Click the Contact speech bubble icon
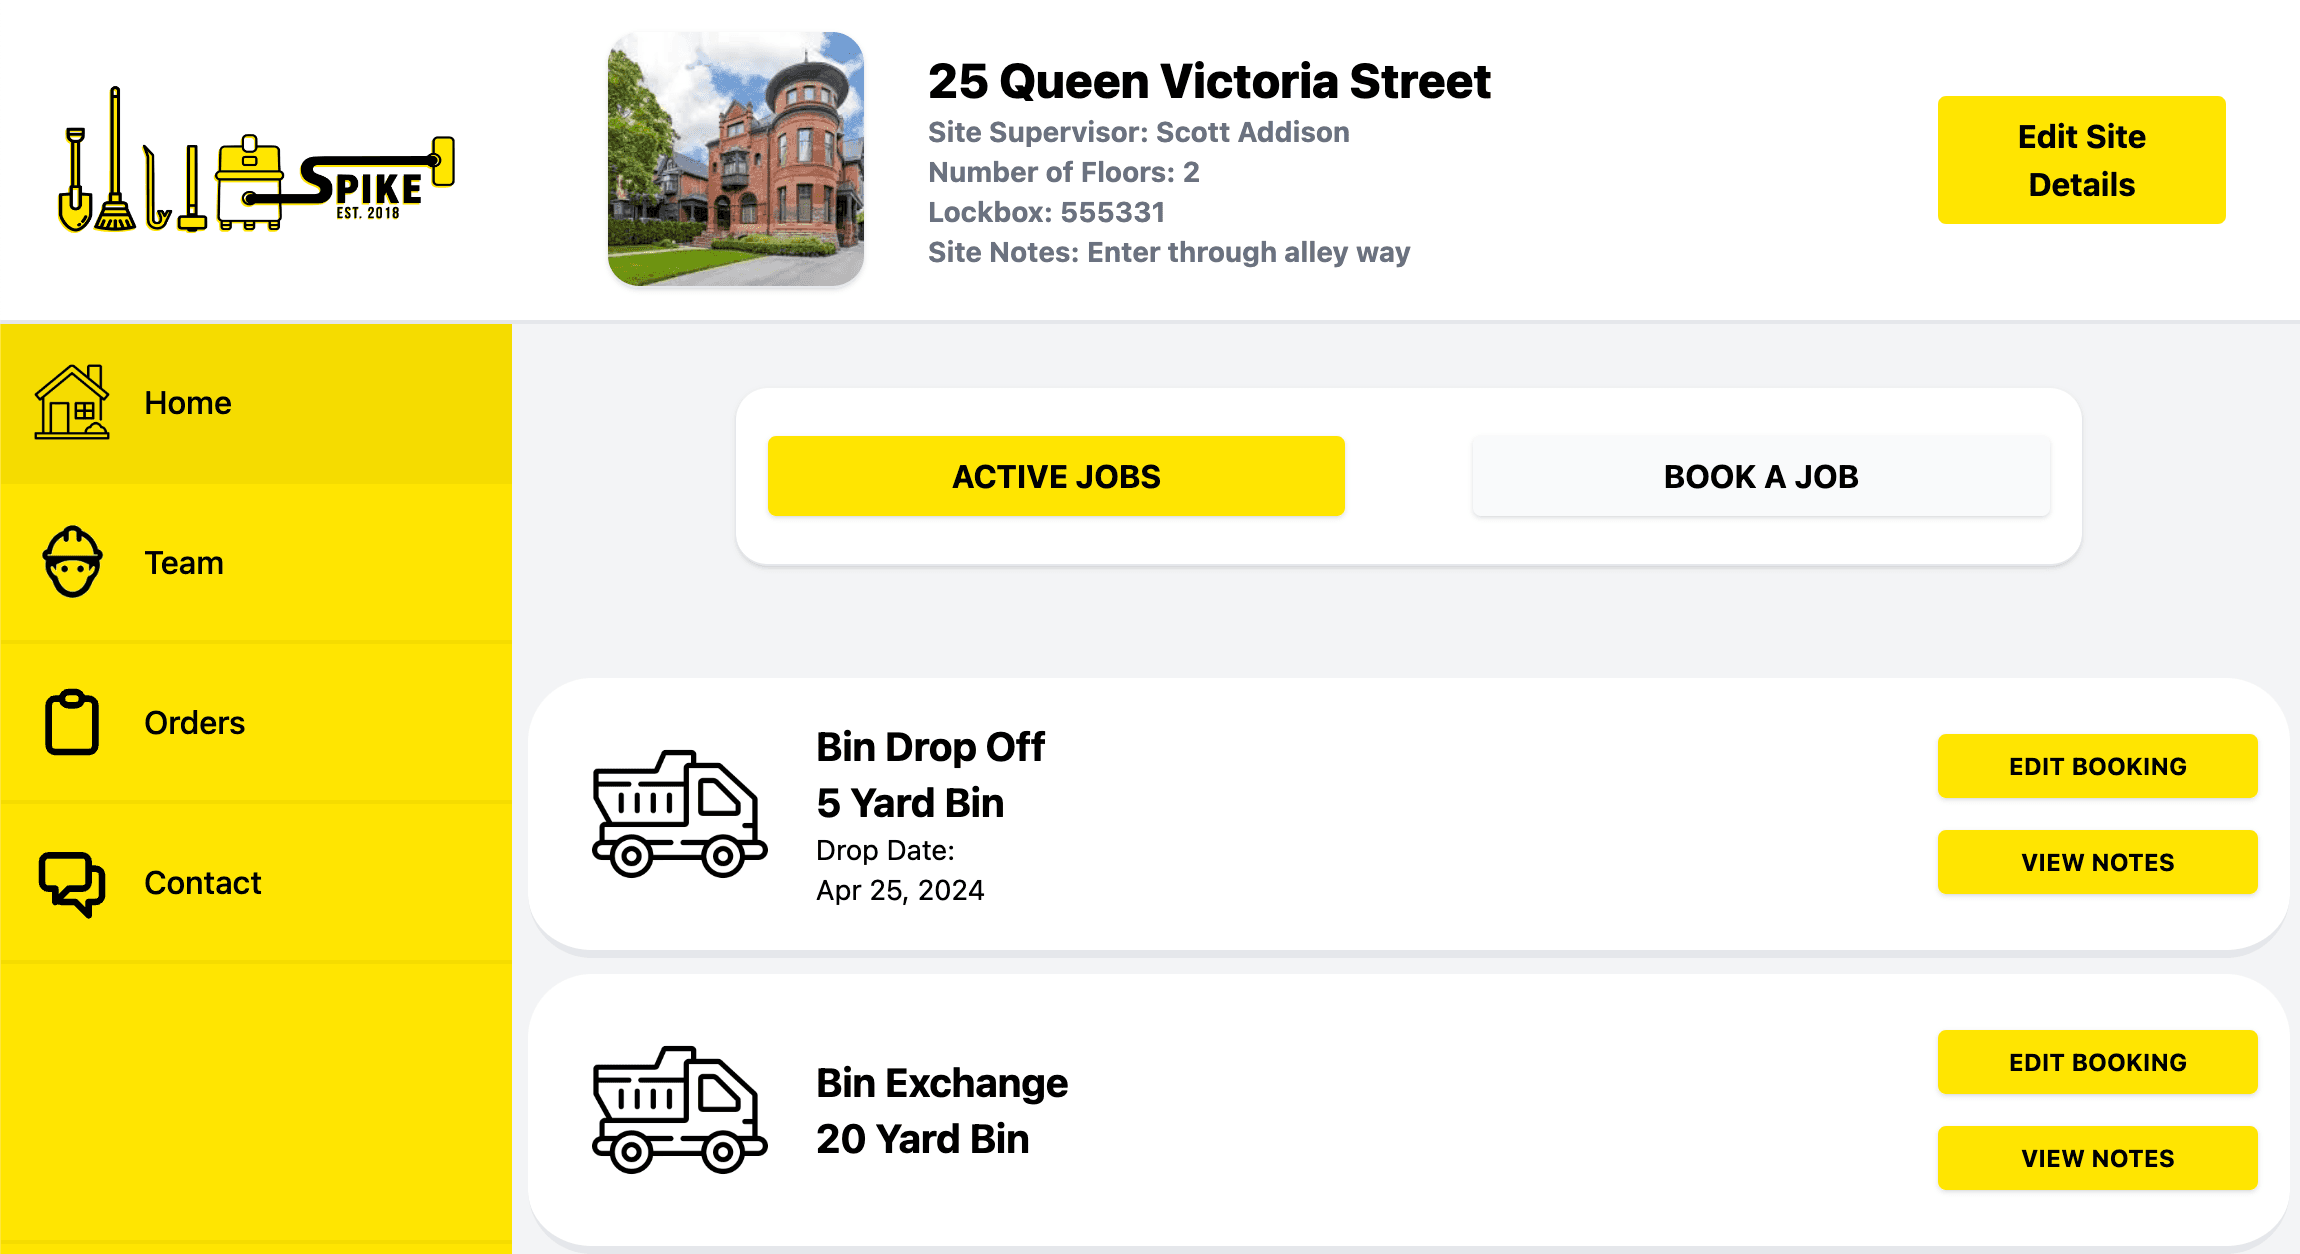This screenshot has width=2300, height=1254. [73, 882]
